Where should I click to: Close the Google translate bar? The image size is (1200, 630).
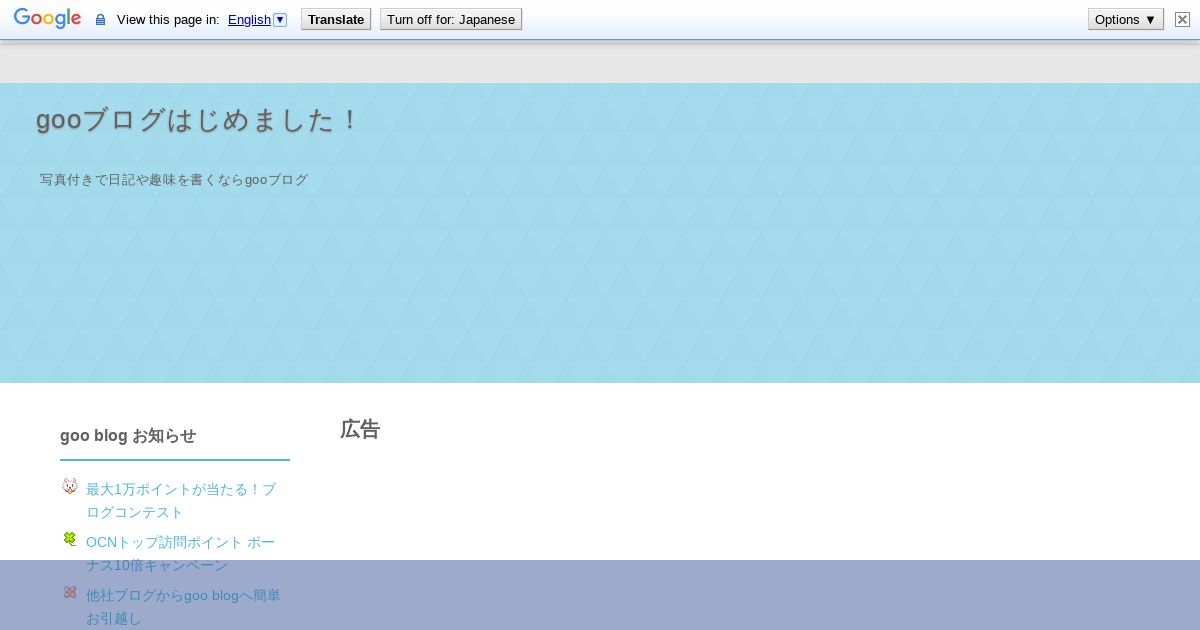coord(1182,19)
